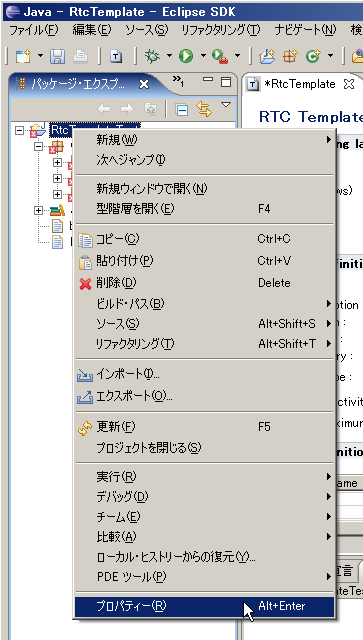This screenshot has height=640, width=363.
Task: Collapse the source folder tree node
Action: (38, 146)
